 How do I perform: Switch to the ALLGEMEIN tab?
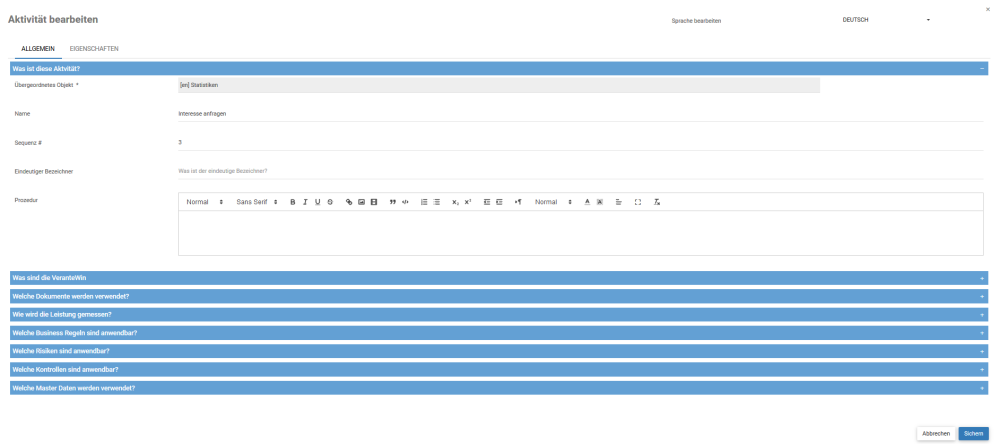pos(38,48)
